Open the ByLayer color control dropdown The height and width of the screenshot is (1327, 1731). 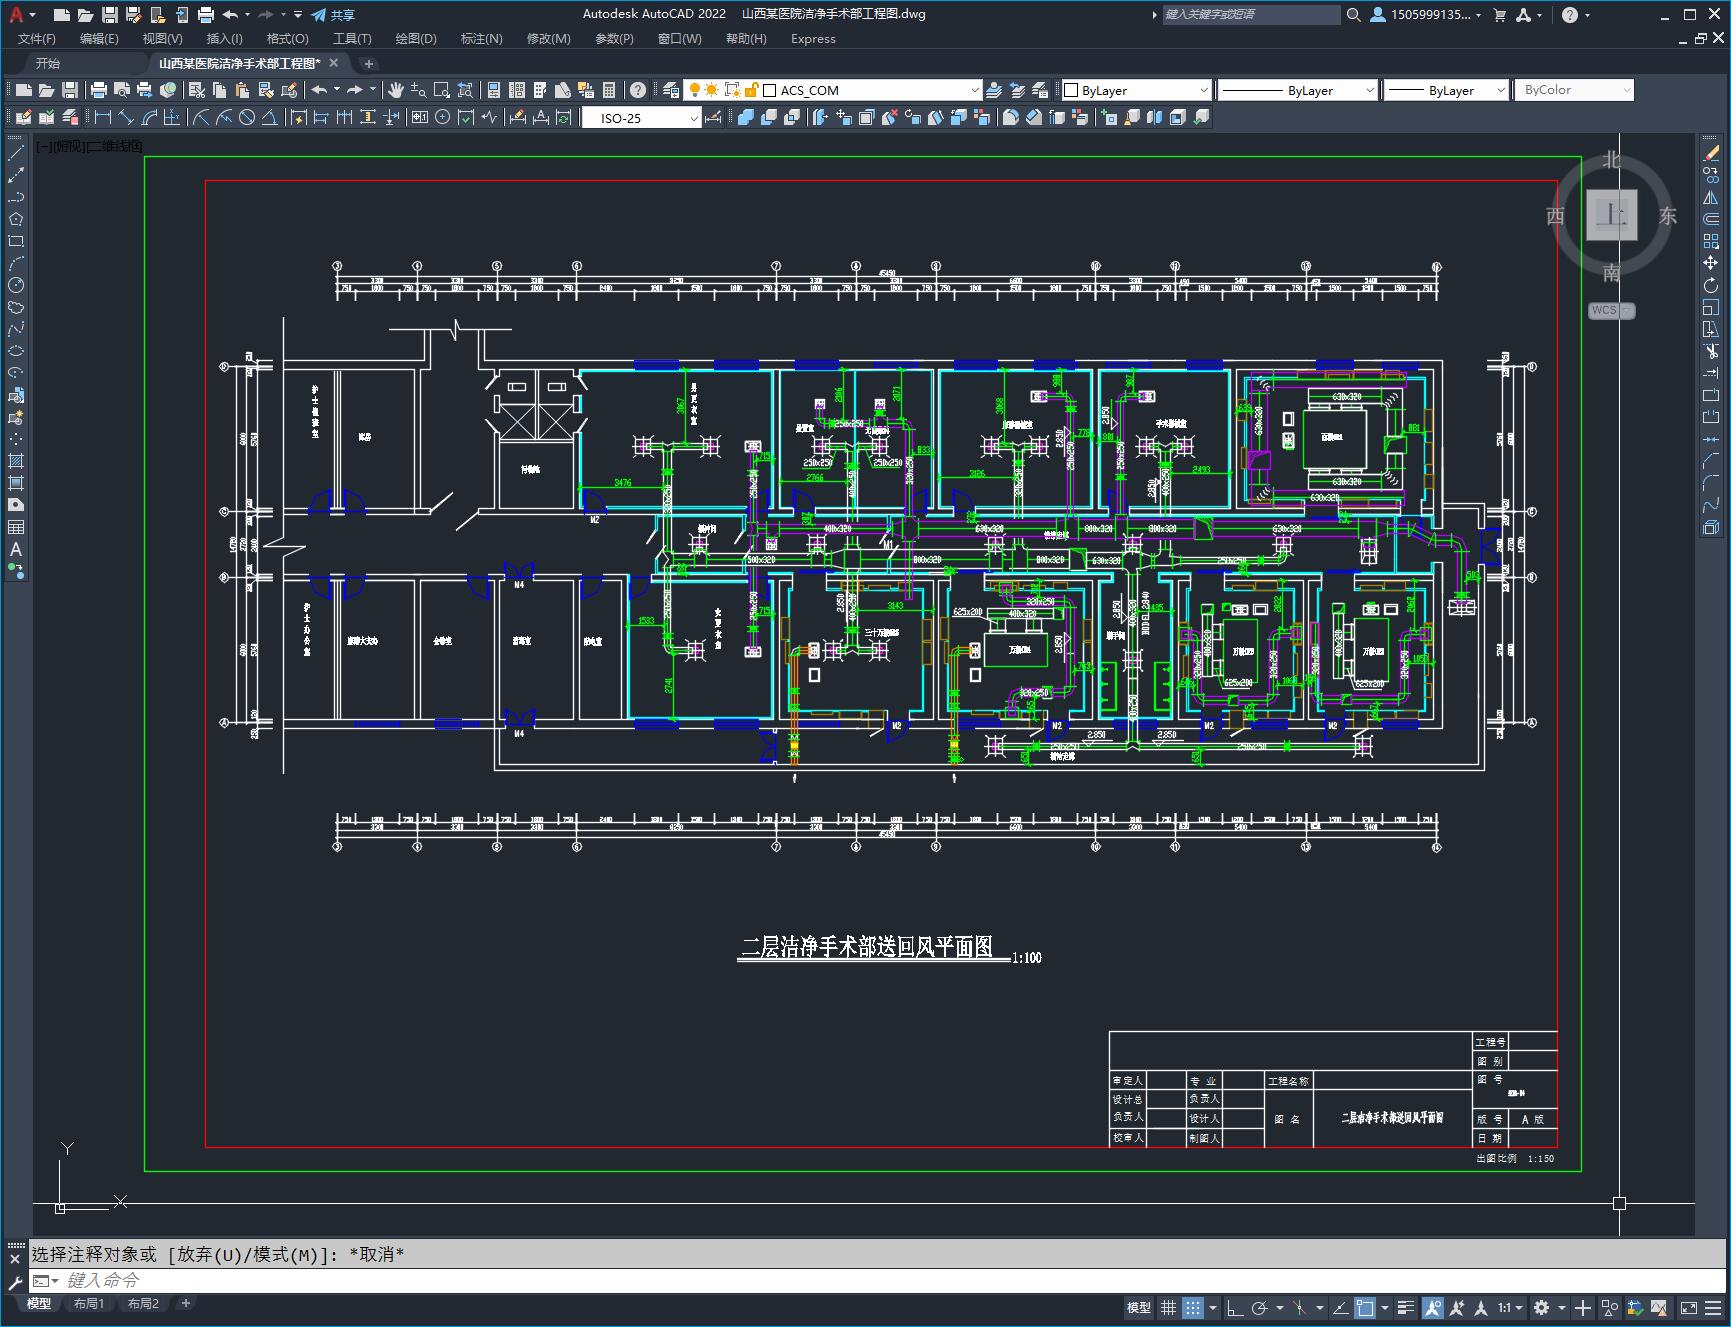1136,90
